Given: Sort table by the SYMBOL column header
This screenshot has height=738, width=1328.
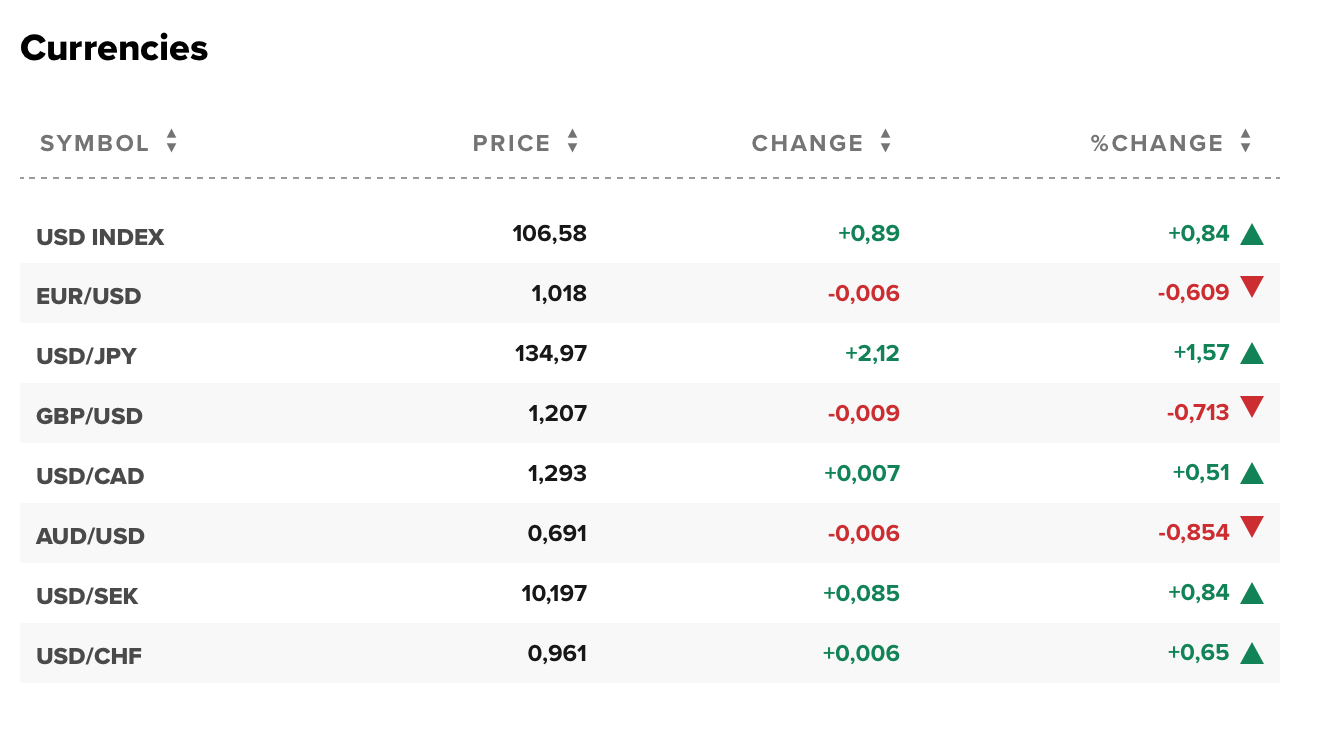Looking at the screenshot, I should [x=94, y=144].
